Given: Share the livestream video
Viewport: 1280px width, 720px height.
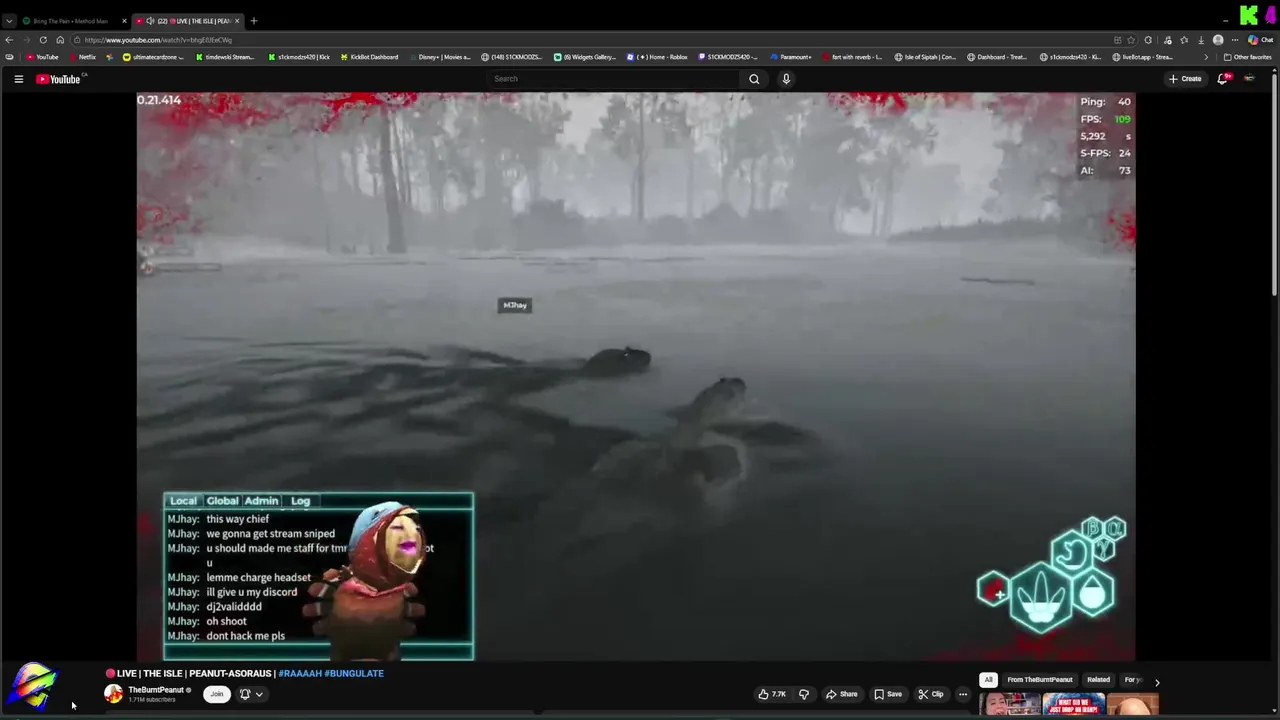Looking at the screenshot, I should (x=841, y=694).
